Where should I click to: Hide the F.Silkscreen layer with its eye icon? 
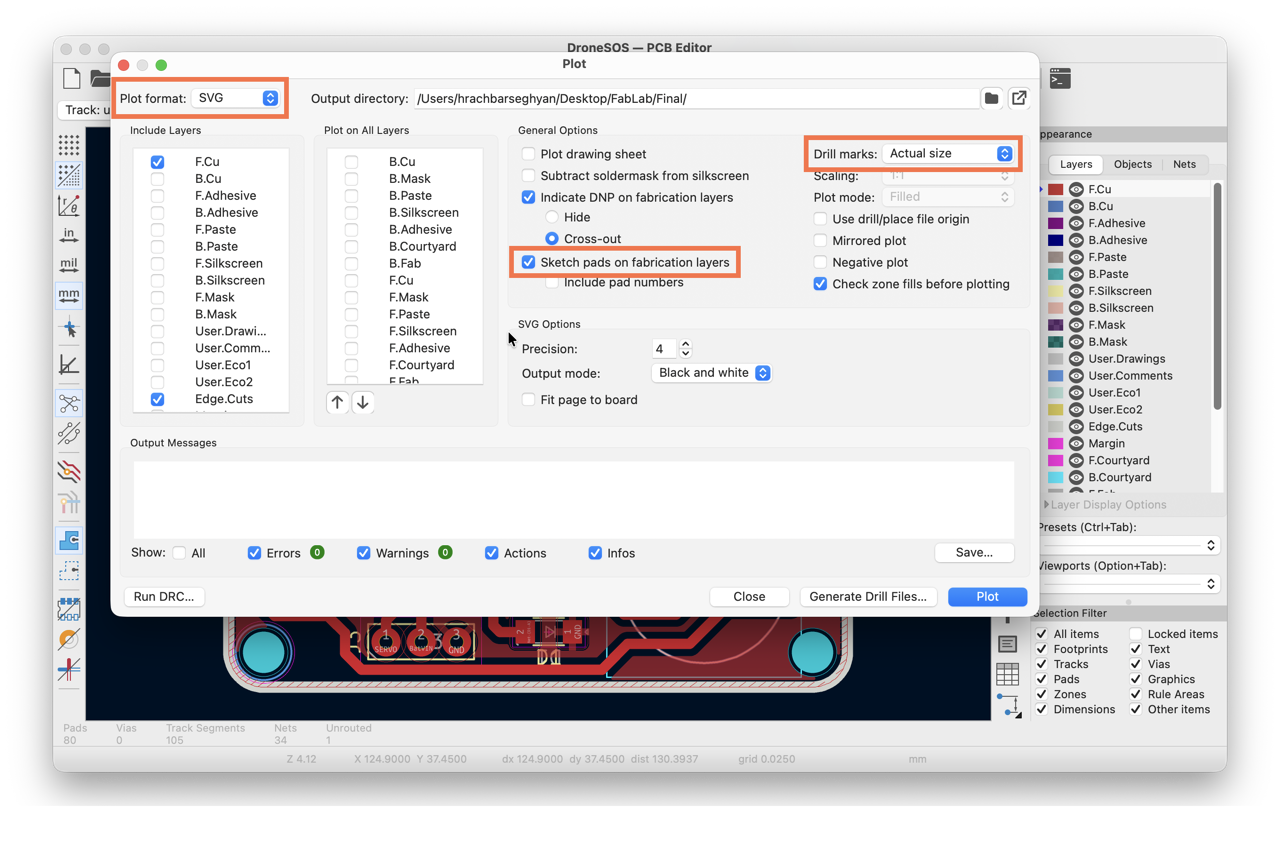tap(1077, 291)
